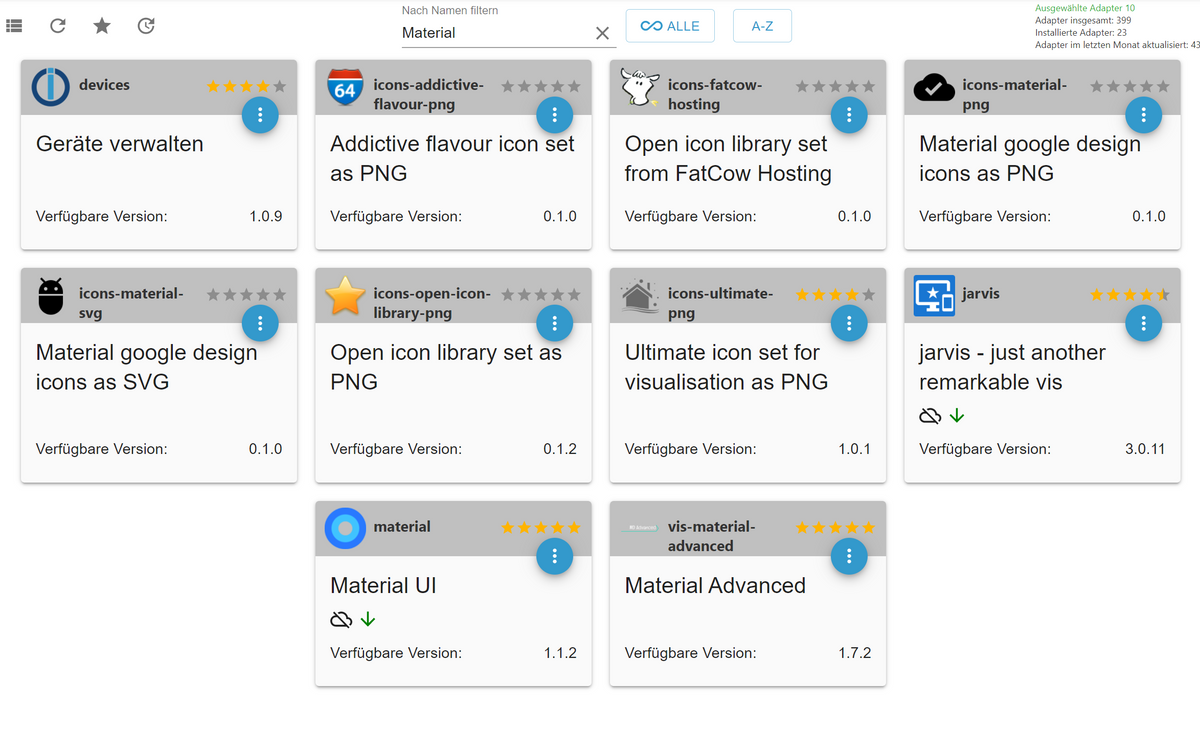Click the devices adapter logo
1200x731 pixels.
(50, 87)
